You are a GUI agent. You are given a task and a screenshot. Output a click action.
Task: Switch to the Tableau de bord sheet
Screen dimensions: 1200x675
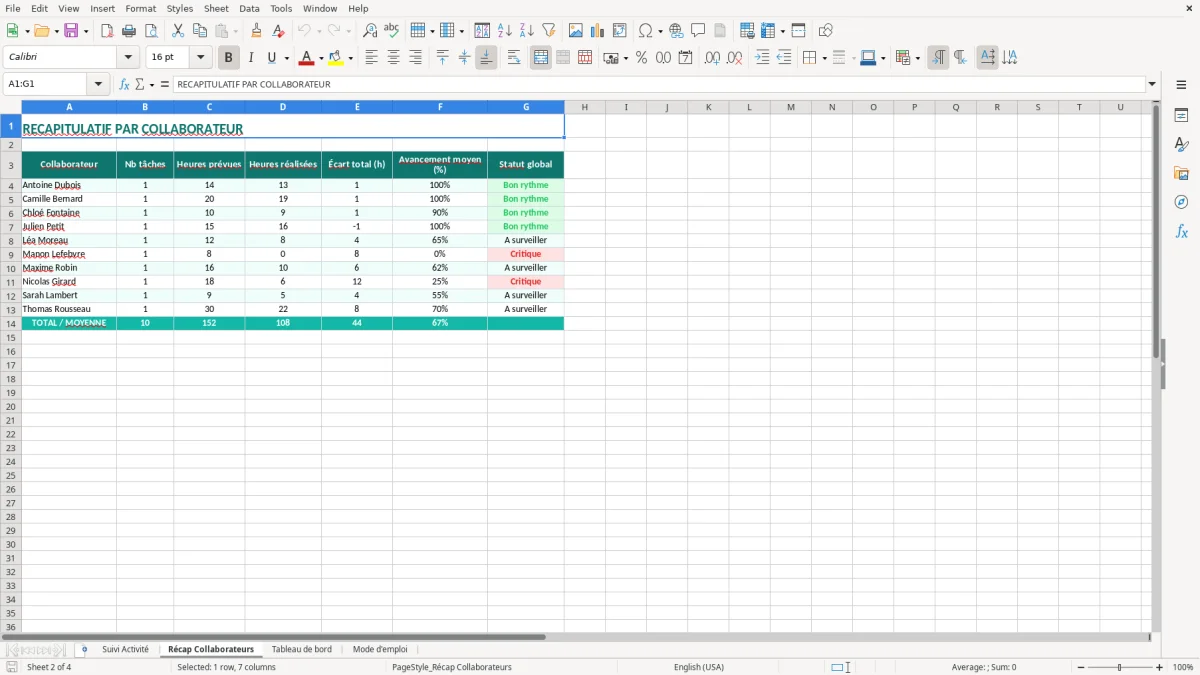(301, 649)
